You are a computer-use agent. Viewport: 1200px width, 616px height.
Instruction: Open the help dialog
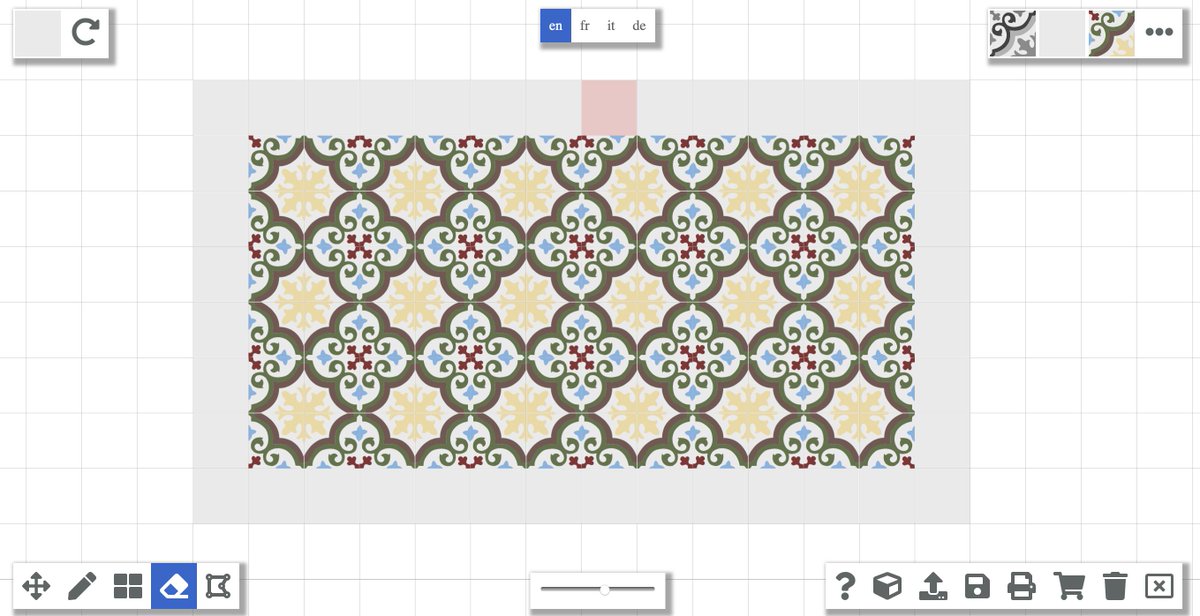846,587
